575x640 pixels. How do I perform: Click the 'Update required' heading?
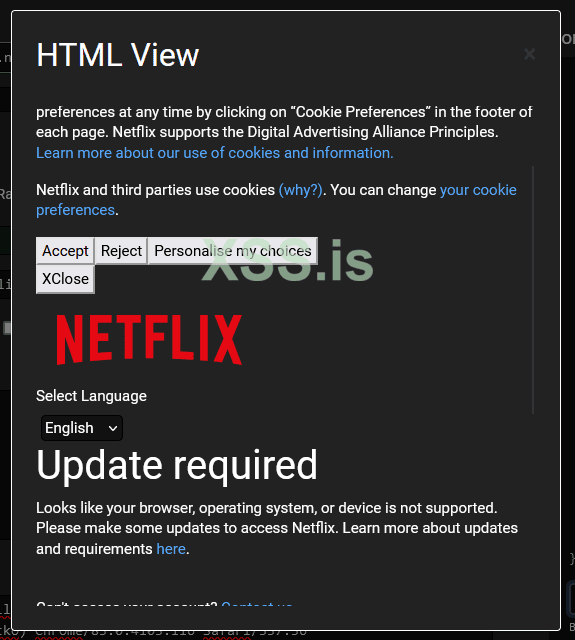click(177, 465)
